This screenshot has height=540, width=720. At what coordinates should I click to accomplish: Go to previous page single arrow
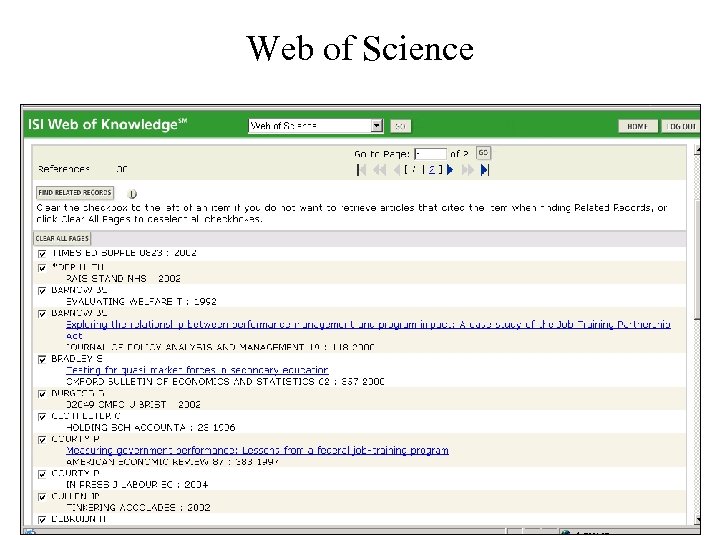(x=396, y=170)
